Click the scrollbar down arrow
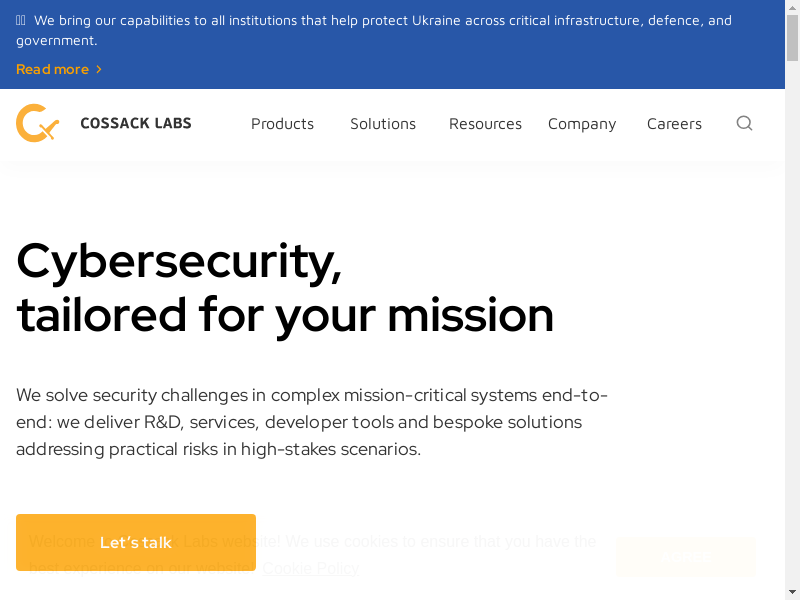This screenshot has width=800, height=600. [x=793, y=592]
